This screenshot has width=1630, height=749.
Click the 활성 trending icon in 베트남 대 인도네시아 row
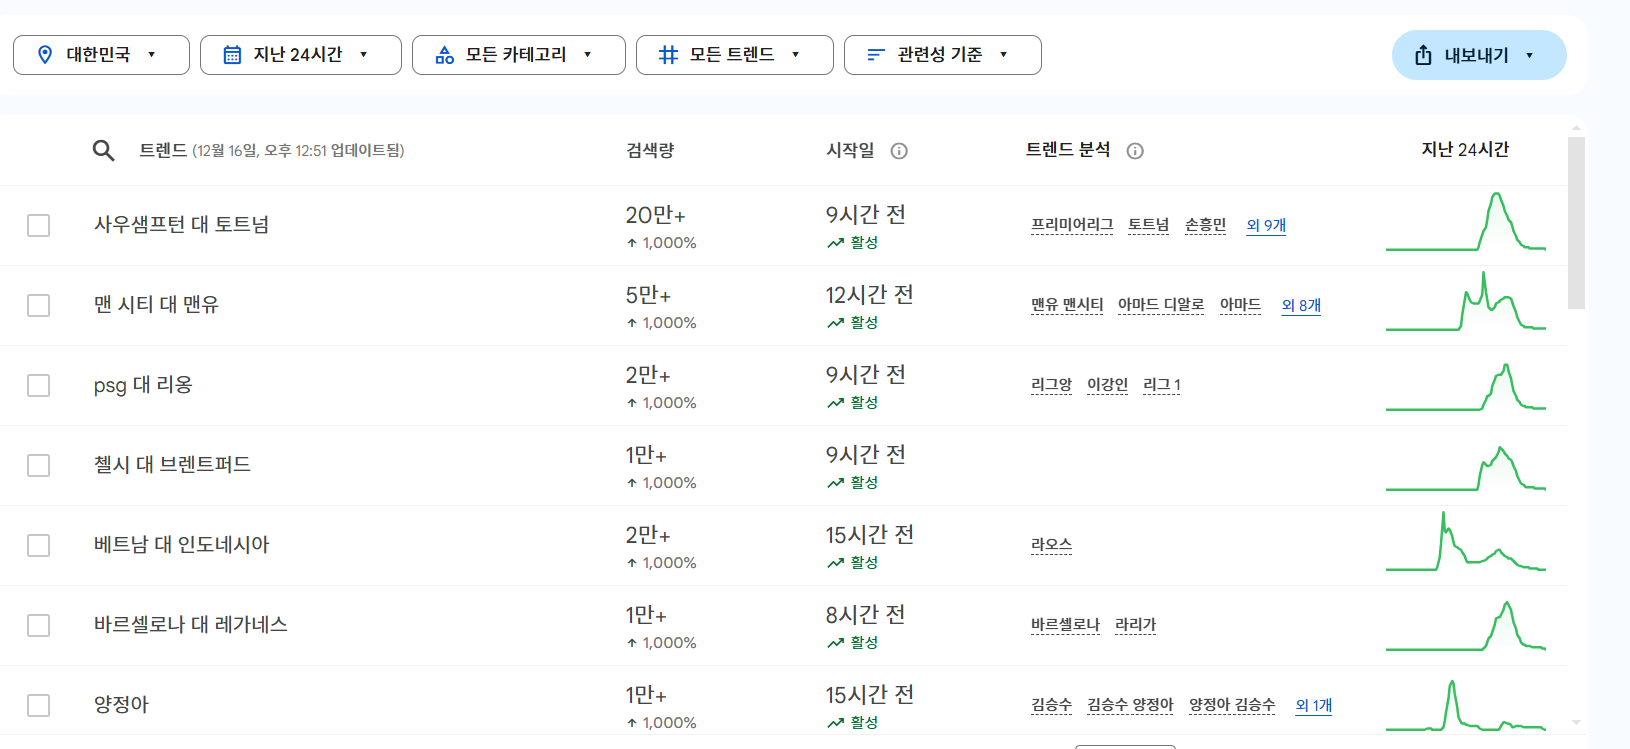click(835, 563)
